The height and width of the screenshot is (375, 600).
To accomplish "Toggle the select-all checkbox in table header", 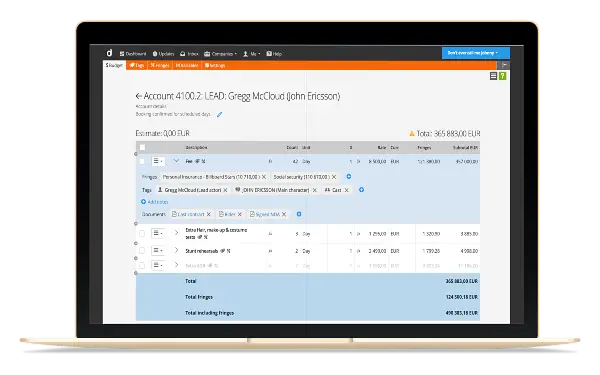I will [x=142, y=147].
